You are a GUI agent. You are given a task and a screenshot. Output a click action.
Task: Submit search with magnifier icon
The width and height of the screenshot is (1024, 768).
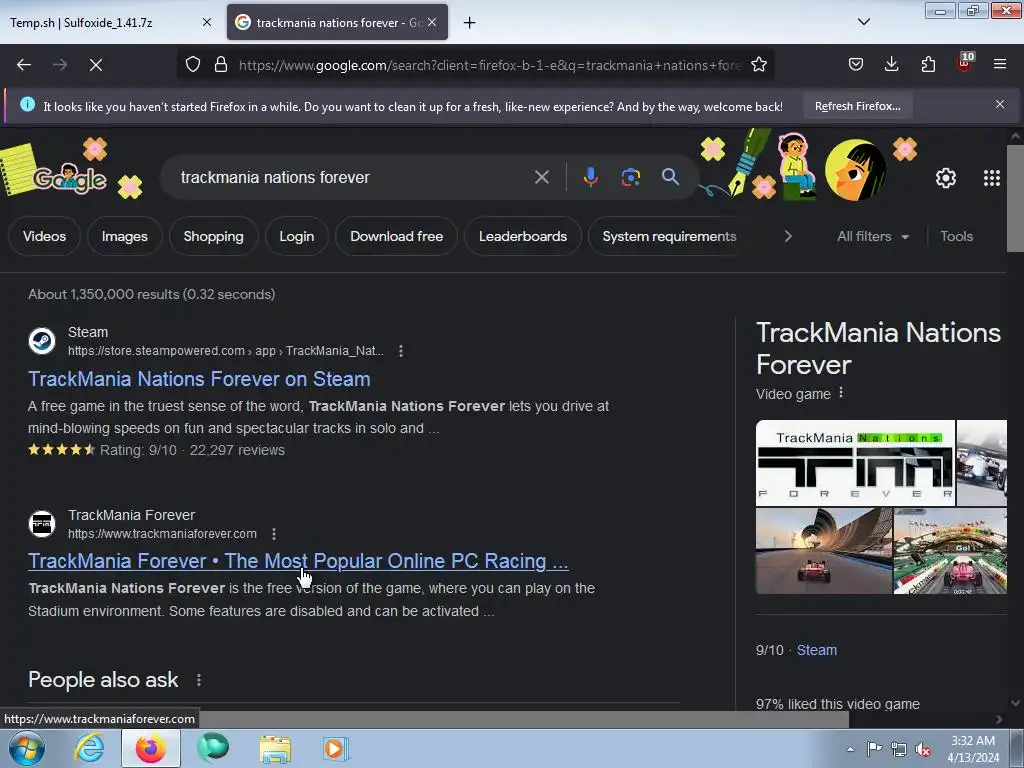670,177
